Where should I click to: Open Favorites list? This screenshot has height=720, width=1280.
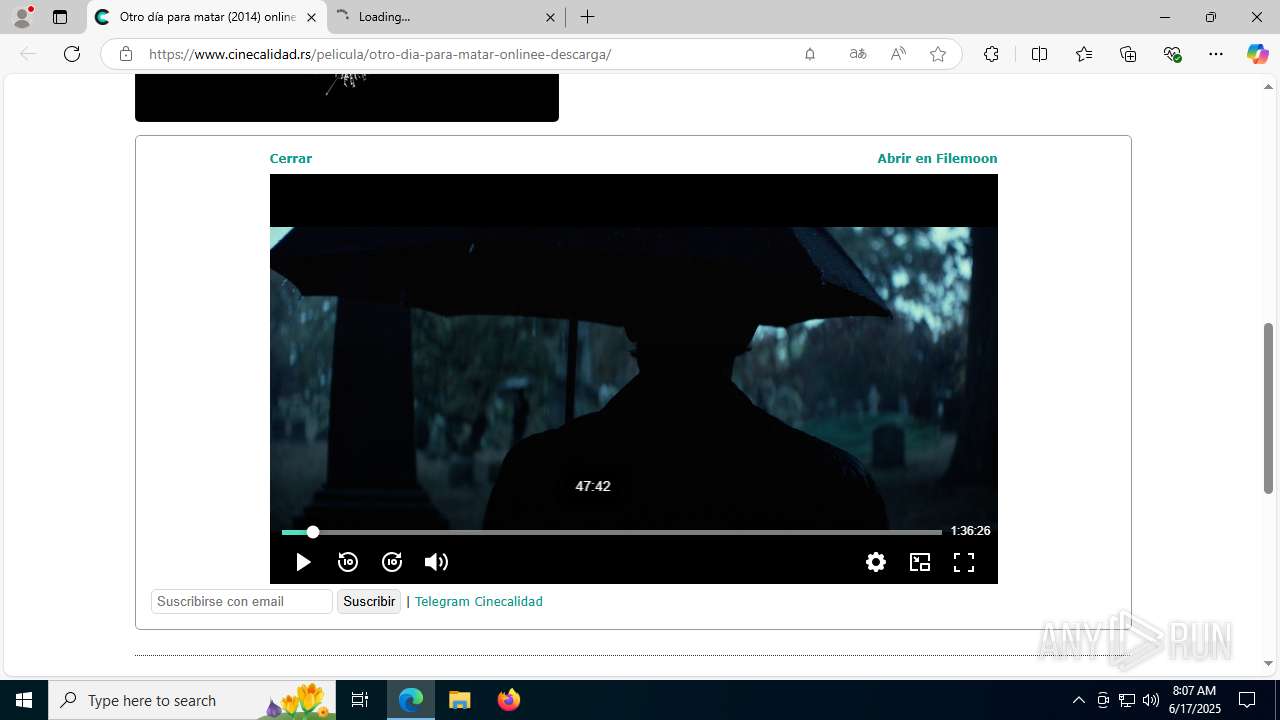click(1084, 54)
